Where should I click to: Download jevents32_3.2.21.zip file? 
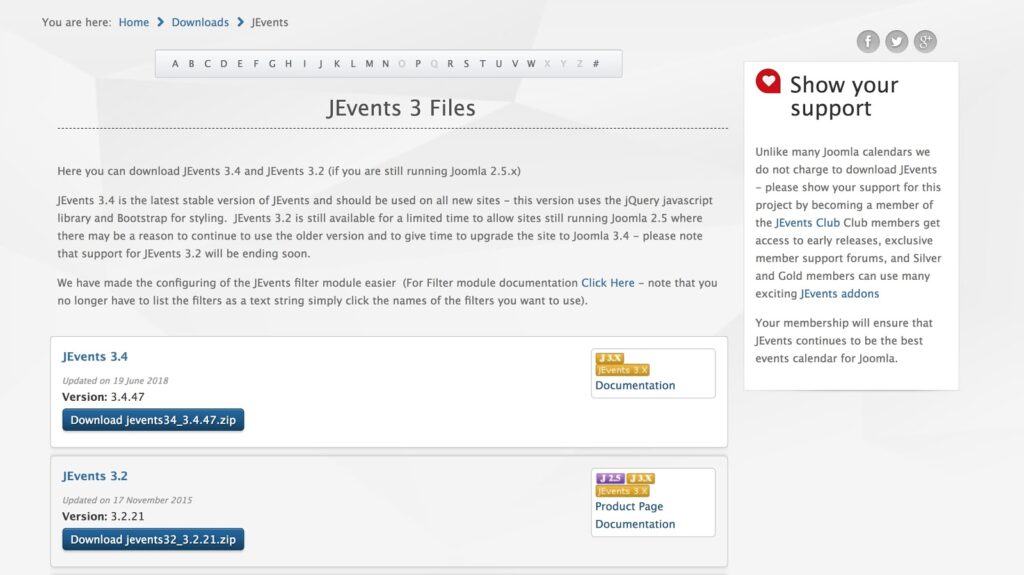pyautogui.click(x=153, y=540)
